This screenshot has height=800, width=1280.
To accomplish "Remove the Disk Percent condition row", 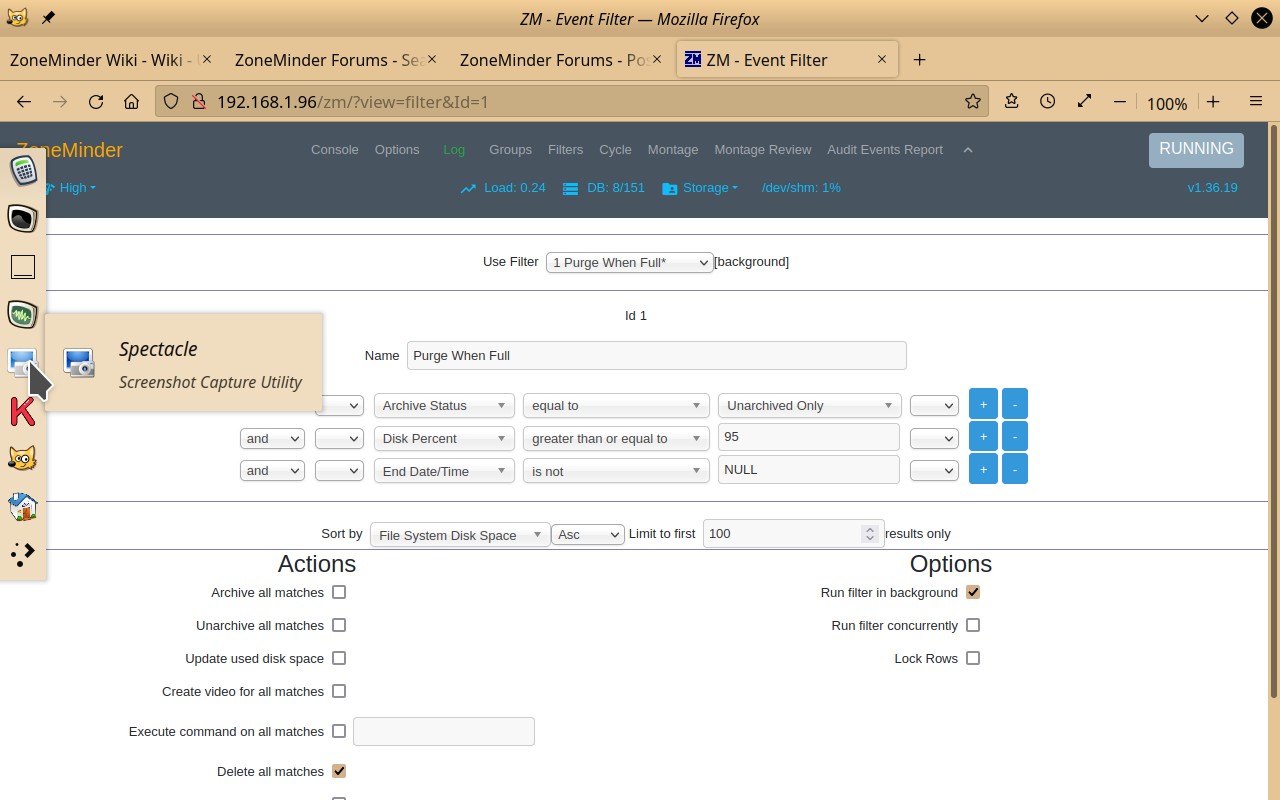I will pyautogui.click(x=1015, y=437).
